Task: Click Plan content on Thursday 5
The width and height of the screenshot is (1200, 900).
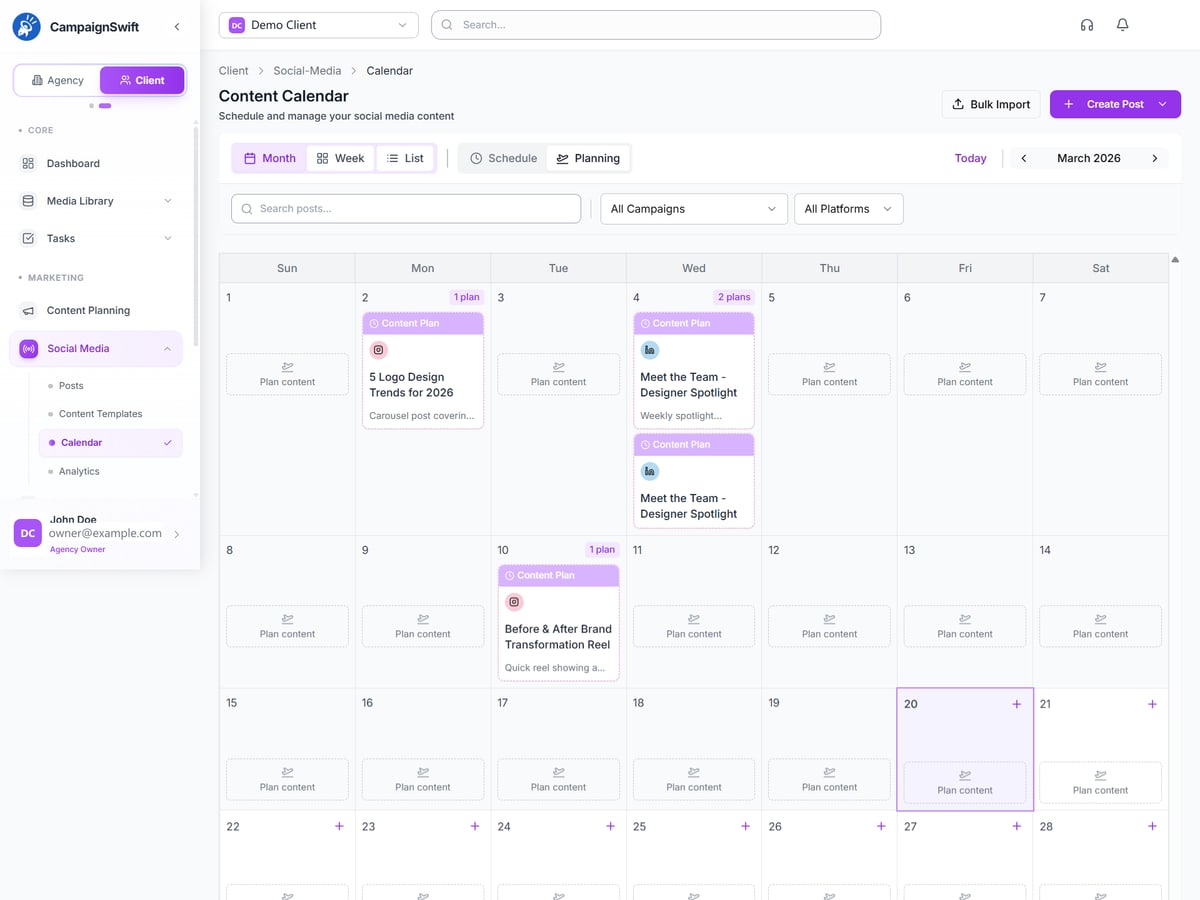Action: click(829, 374)
